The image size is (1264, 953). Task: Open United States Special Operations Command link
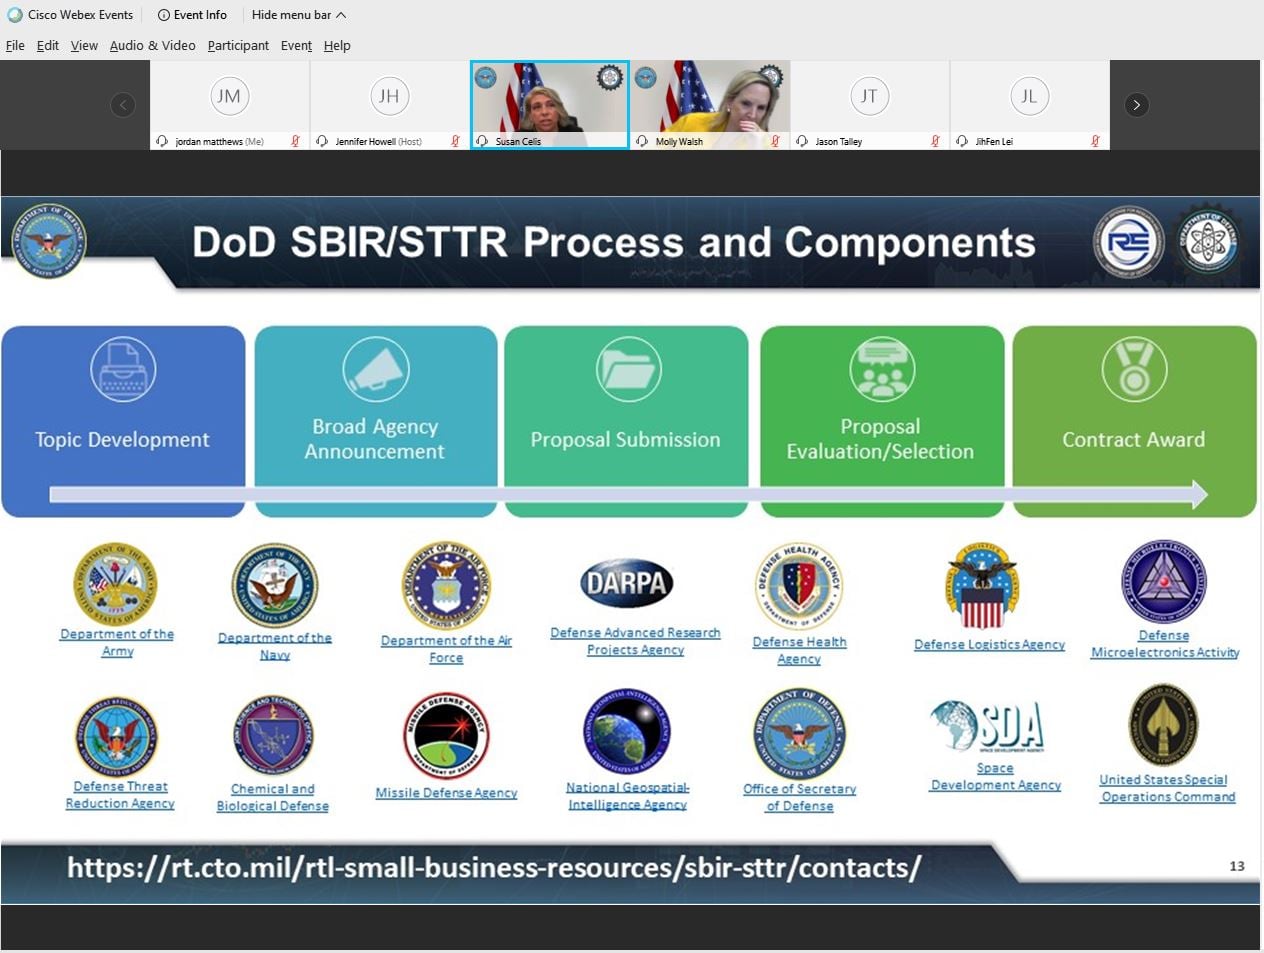pos(1167,788)
